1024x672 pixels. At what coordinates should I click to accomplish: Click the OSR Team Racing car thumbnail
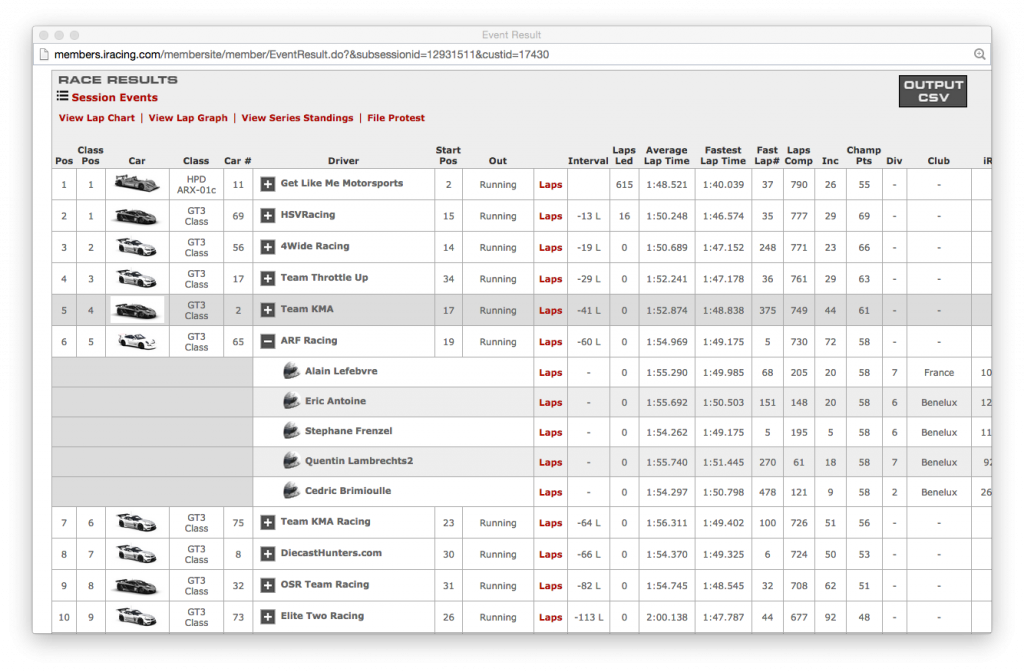136,586
